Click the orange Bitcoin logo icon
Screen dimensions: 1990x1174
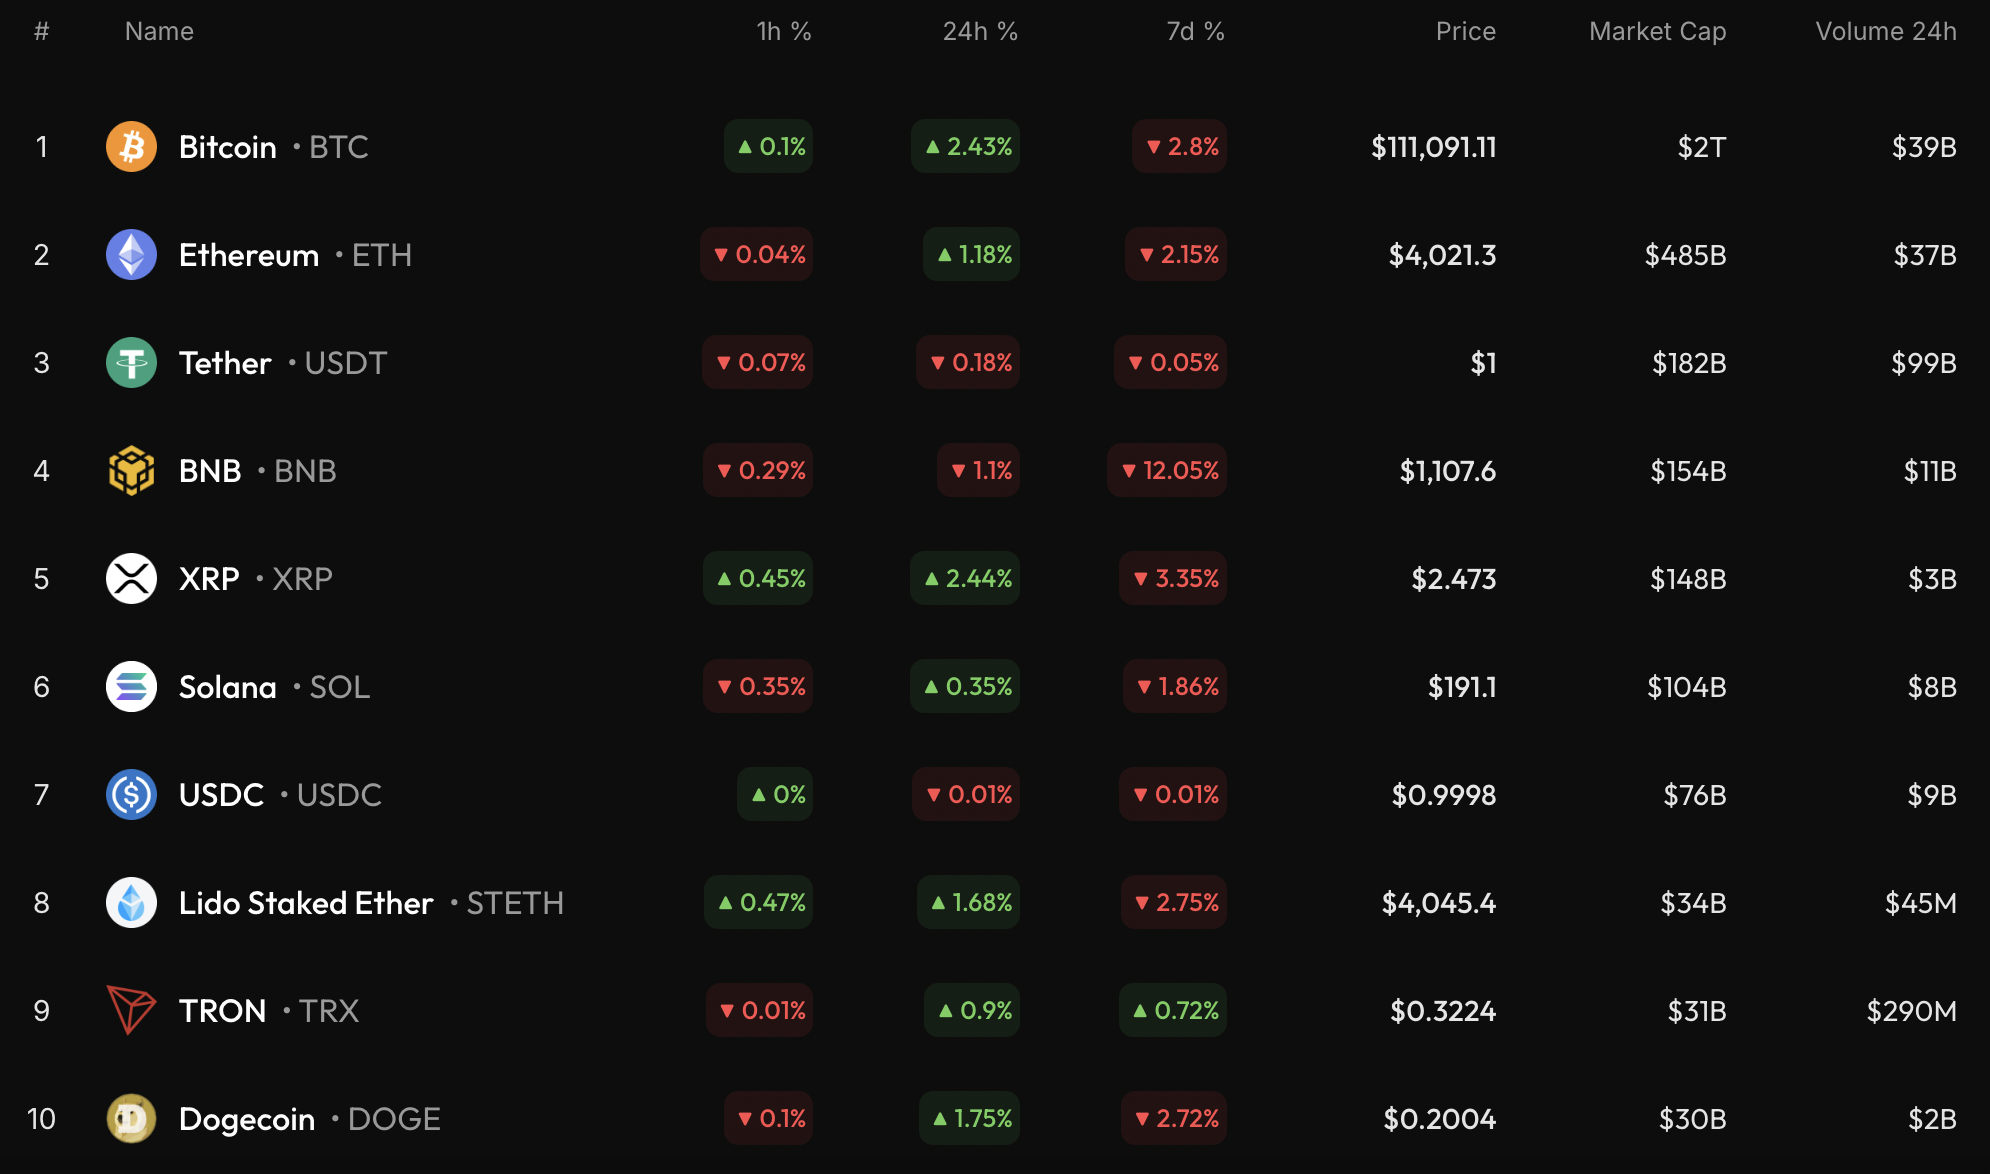pos(131,147)
